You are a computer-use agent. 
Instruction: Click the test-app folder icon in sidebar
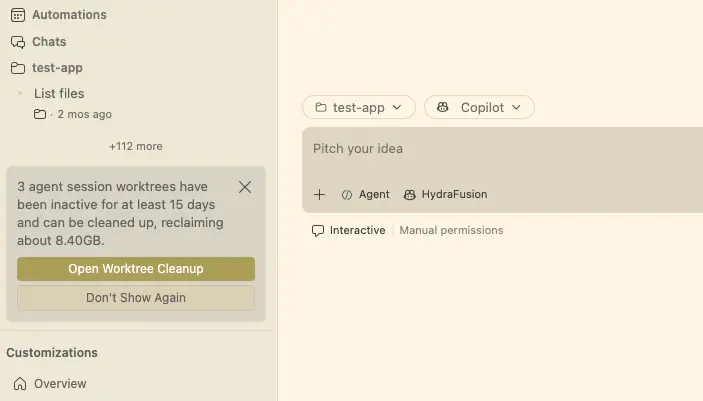click(x=18, y=68)
